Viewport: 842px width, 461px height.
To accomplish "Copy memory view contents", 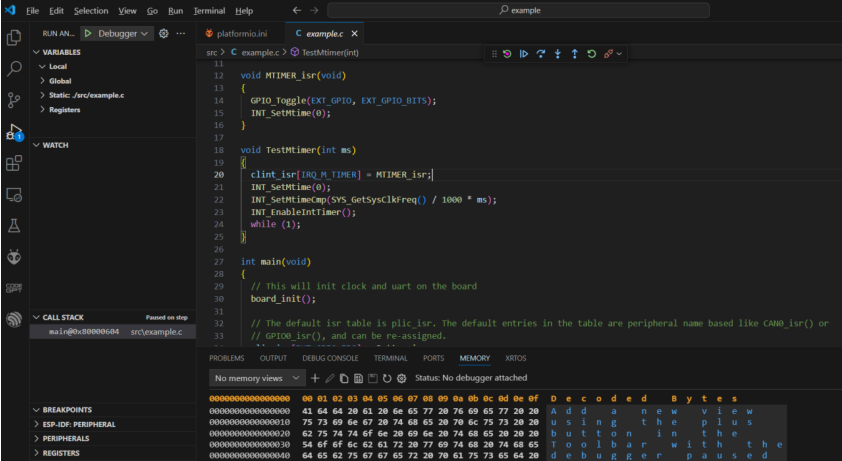I will tap(344, 378).
